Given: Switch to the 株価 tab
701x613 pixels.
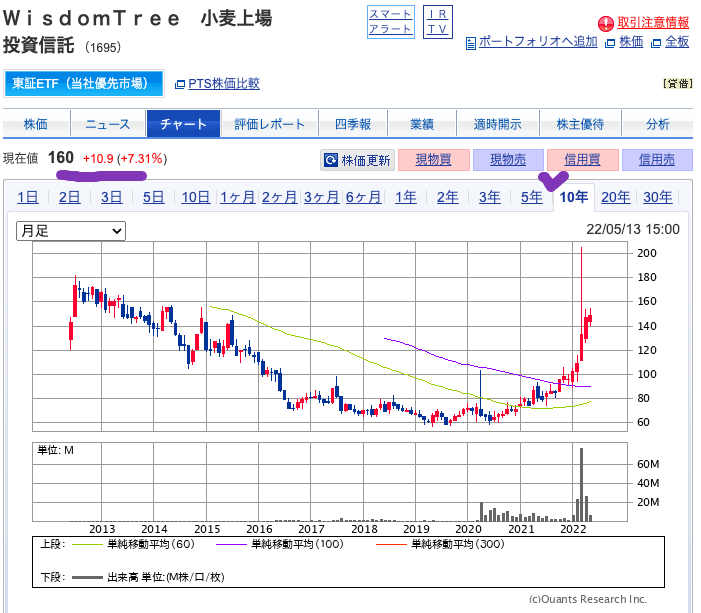Looking at the screenshot, I should click(36, 124).
